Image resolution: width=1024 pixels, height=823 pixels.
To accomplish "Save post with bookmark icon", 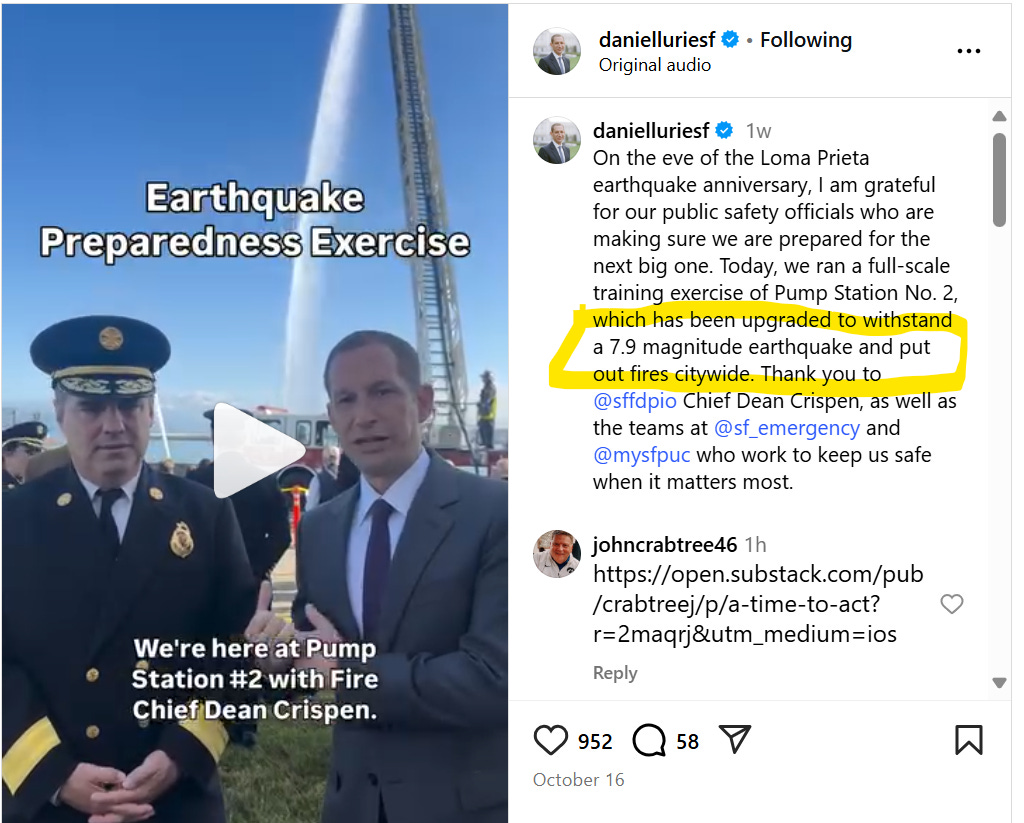I will 968,740.
